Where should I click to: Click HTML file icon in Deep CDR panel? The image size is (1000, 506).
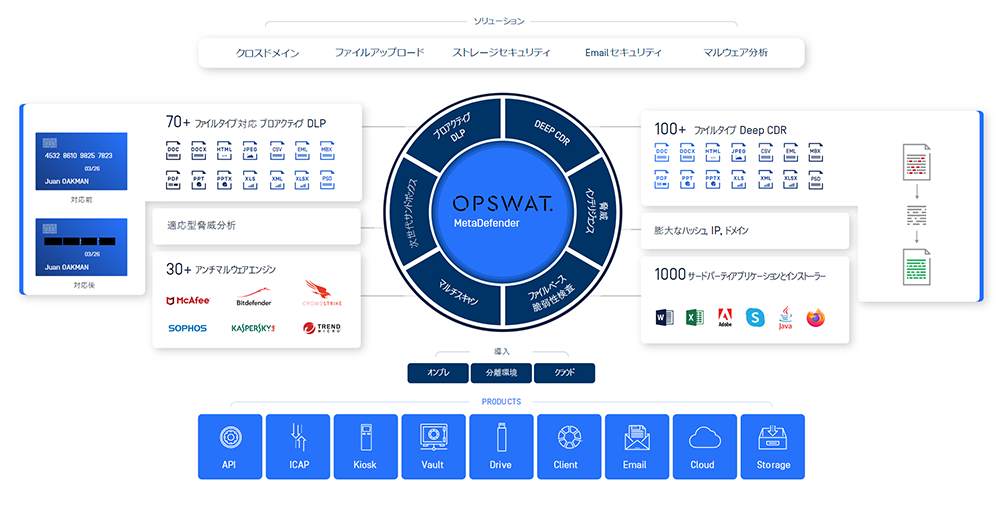(713, 153)
